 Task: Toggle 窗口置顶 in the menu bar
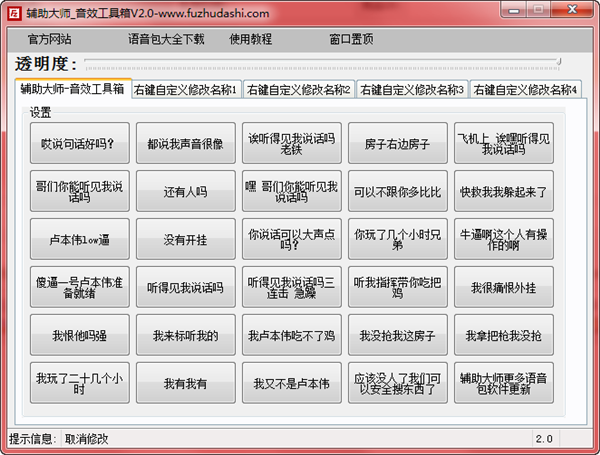pyautogui.click(x=351, y=39)
